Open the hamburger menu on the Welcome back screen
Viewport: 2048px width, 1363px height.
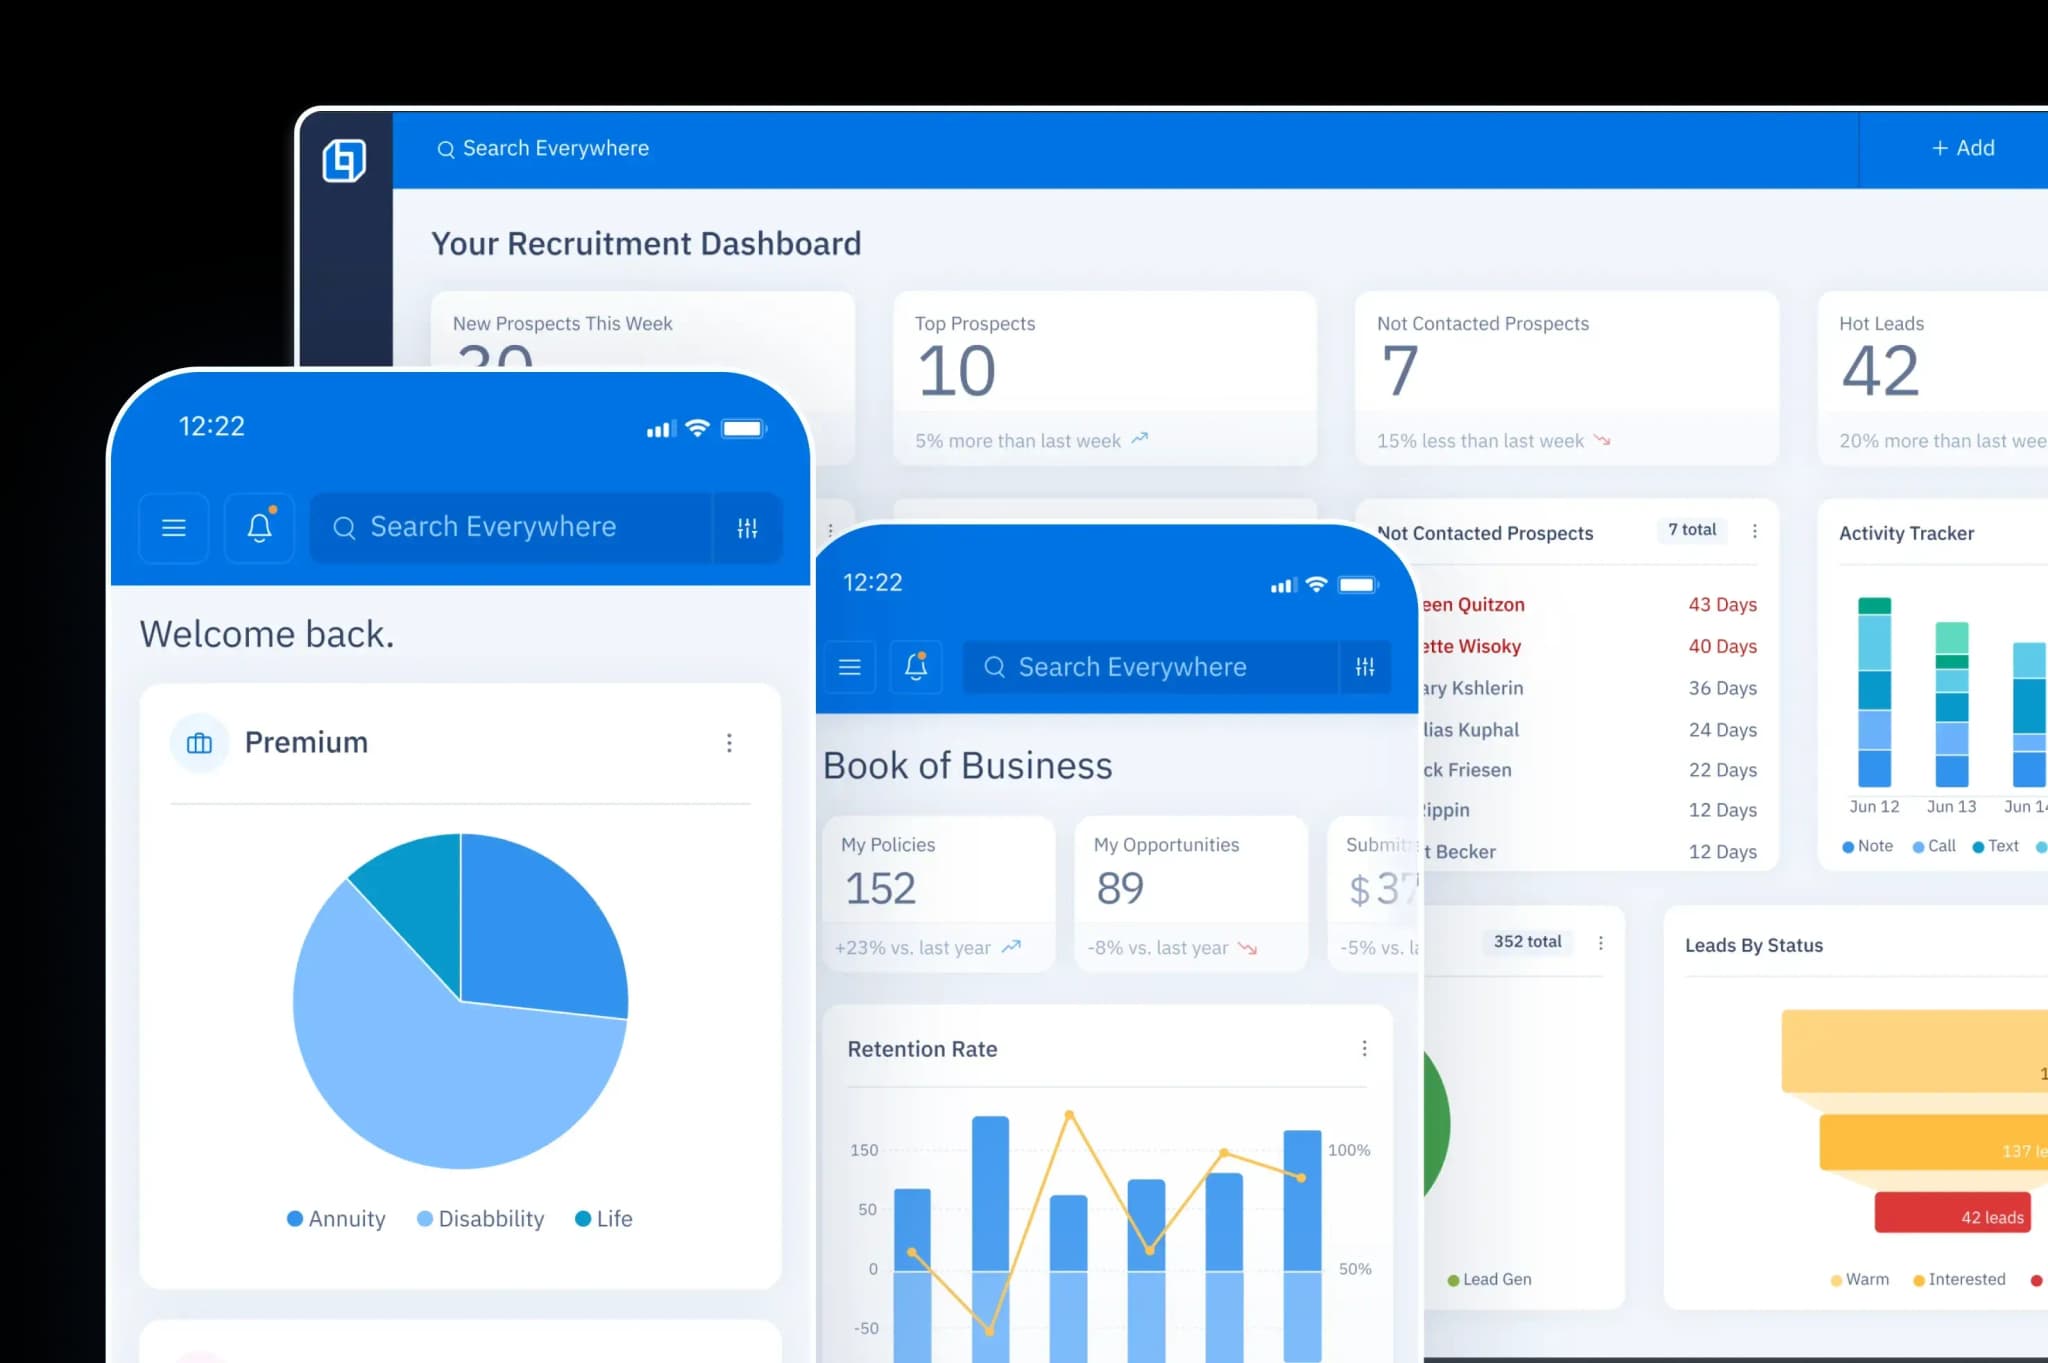[173, 527]
